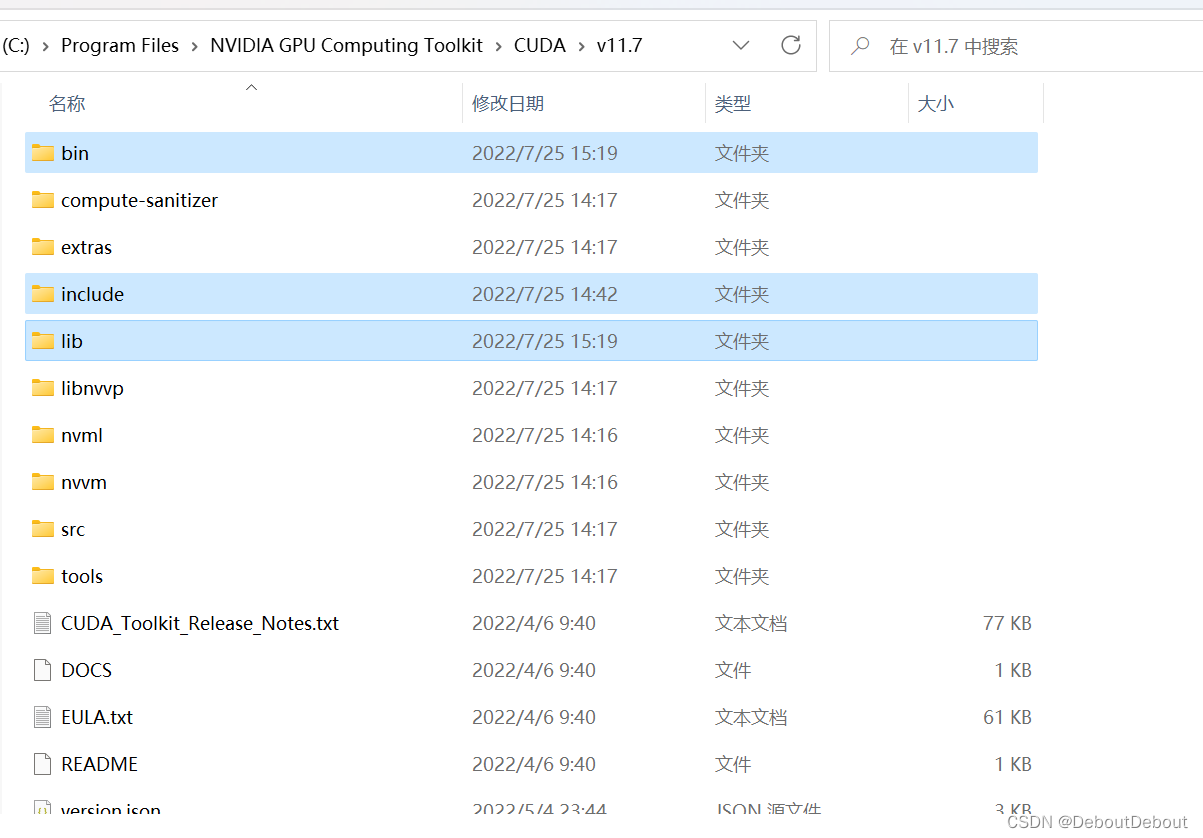The width and height of the screenshot is (1203, 838).
Task: Select the nvml folder icon
Action: click(42, 435)
